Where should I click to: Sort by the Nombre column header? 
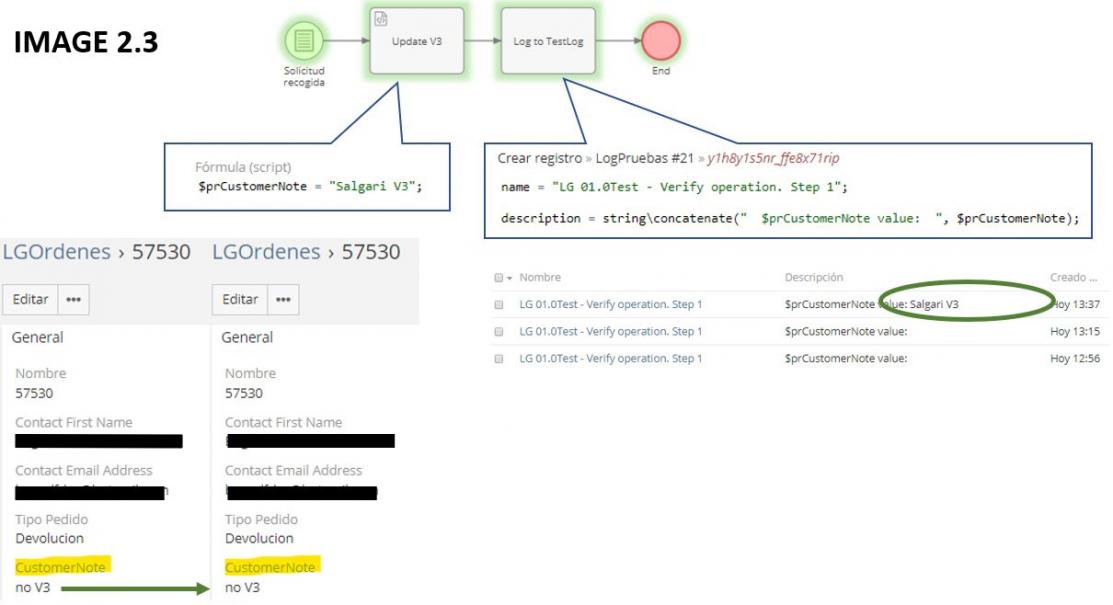click(539, 277)
